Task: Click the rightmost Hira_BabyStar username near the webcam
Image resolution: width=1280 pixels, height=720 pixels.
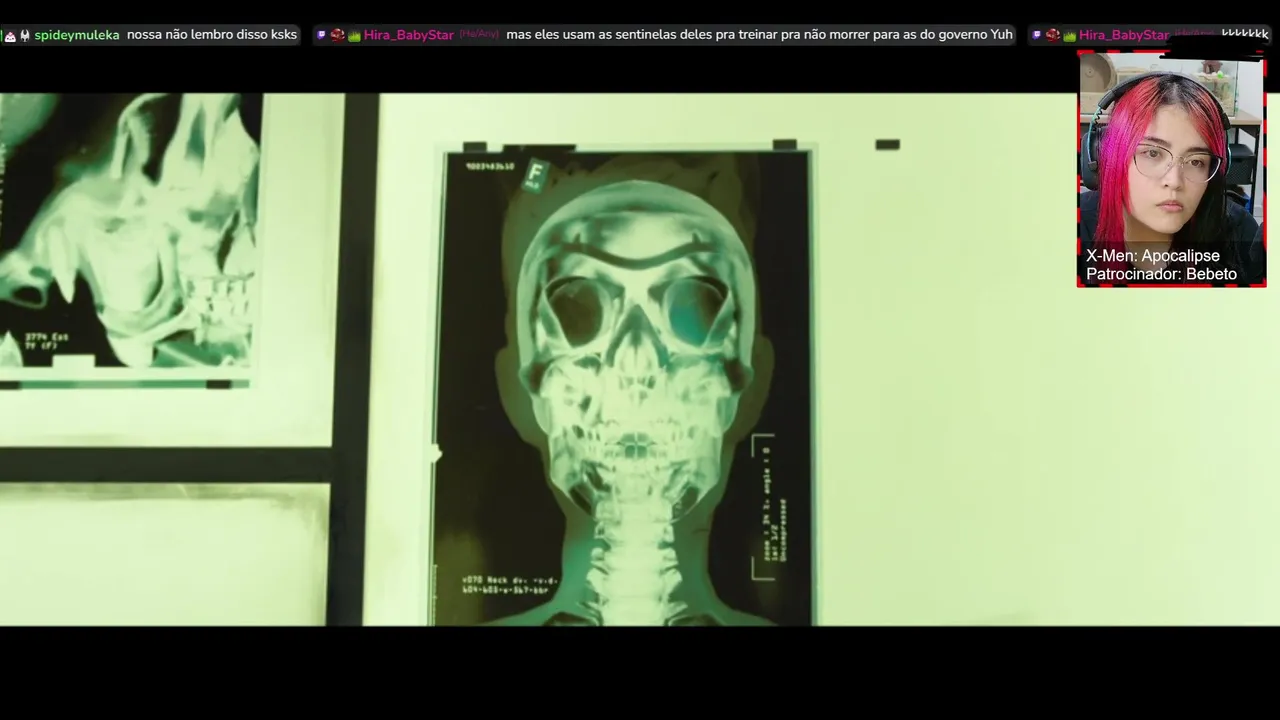Action: [1124, 35]
